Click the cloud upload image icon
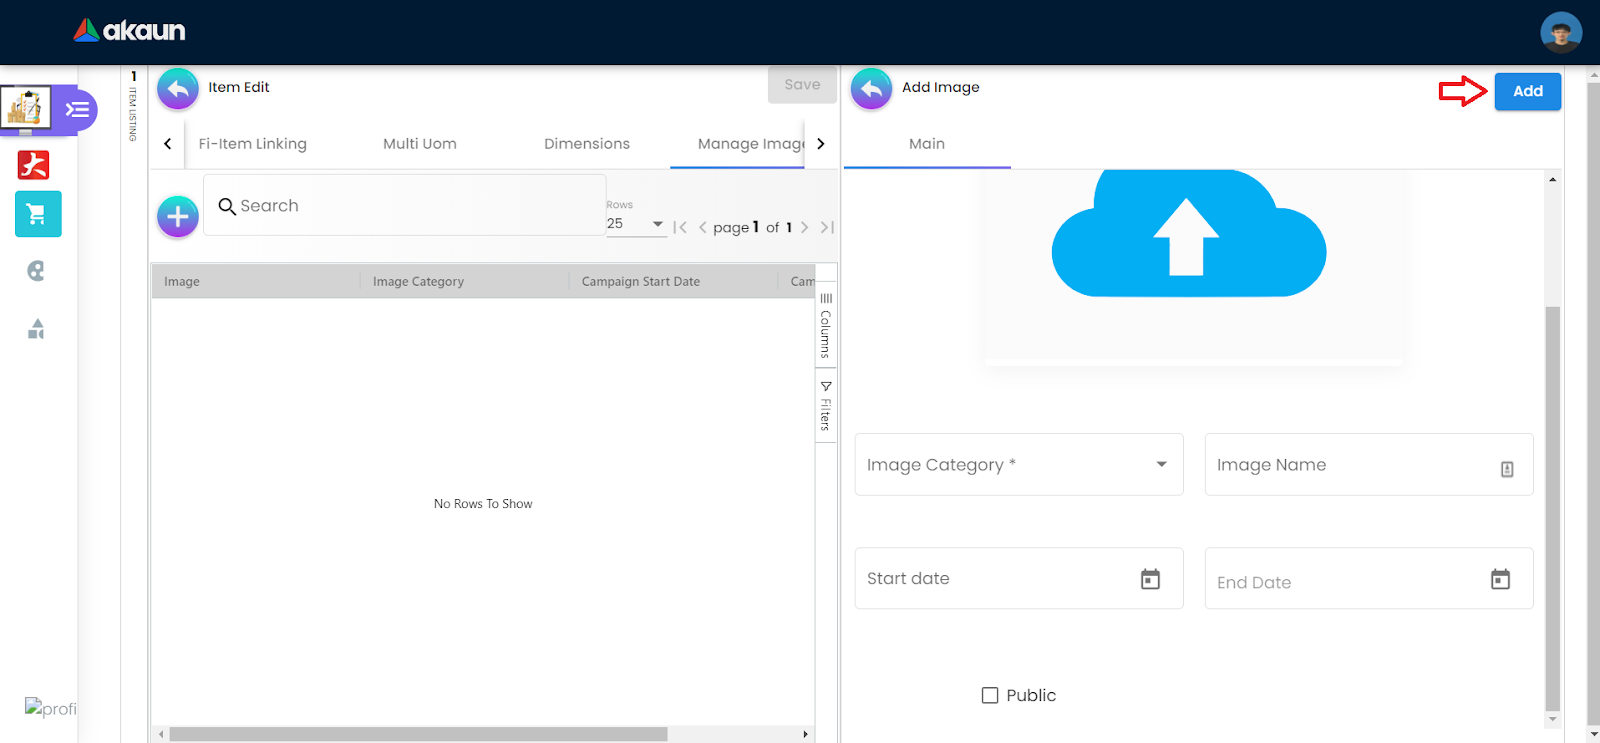Viewport: 1600px width, 743px height. click(x=1188, y=236)
